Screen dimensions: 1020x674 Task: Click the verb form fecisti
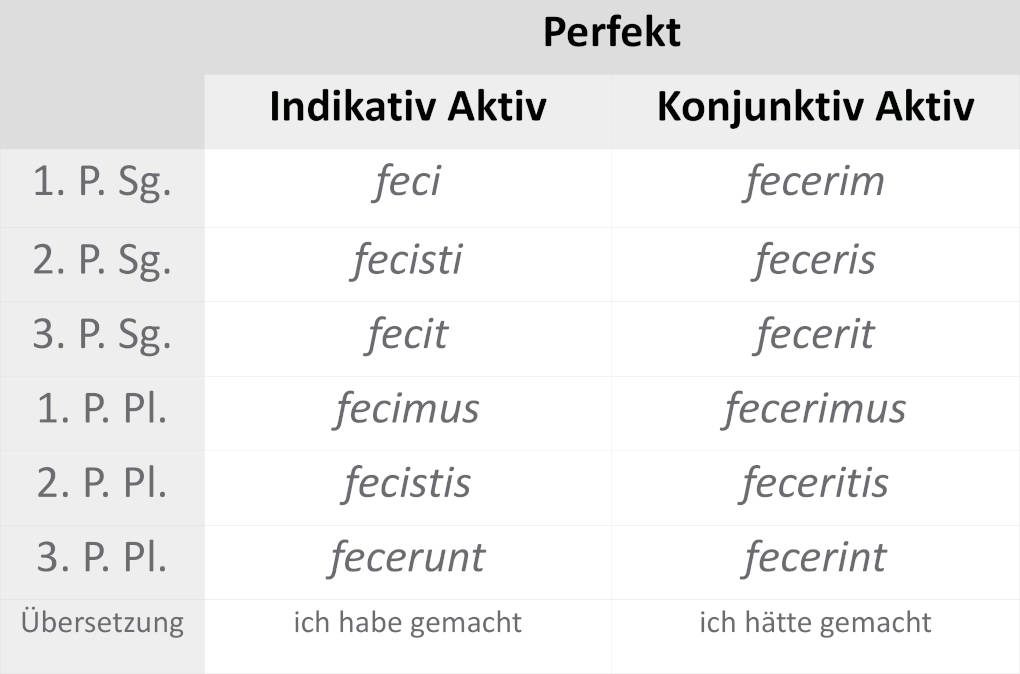coord(407,260)
